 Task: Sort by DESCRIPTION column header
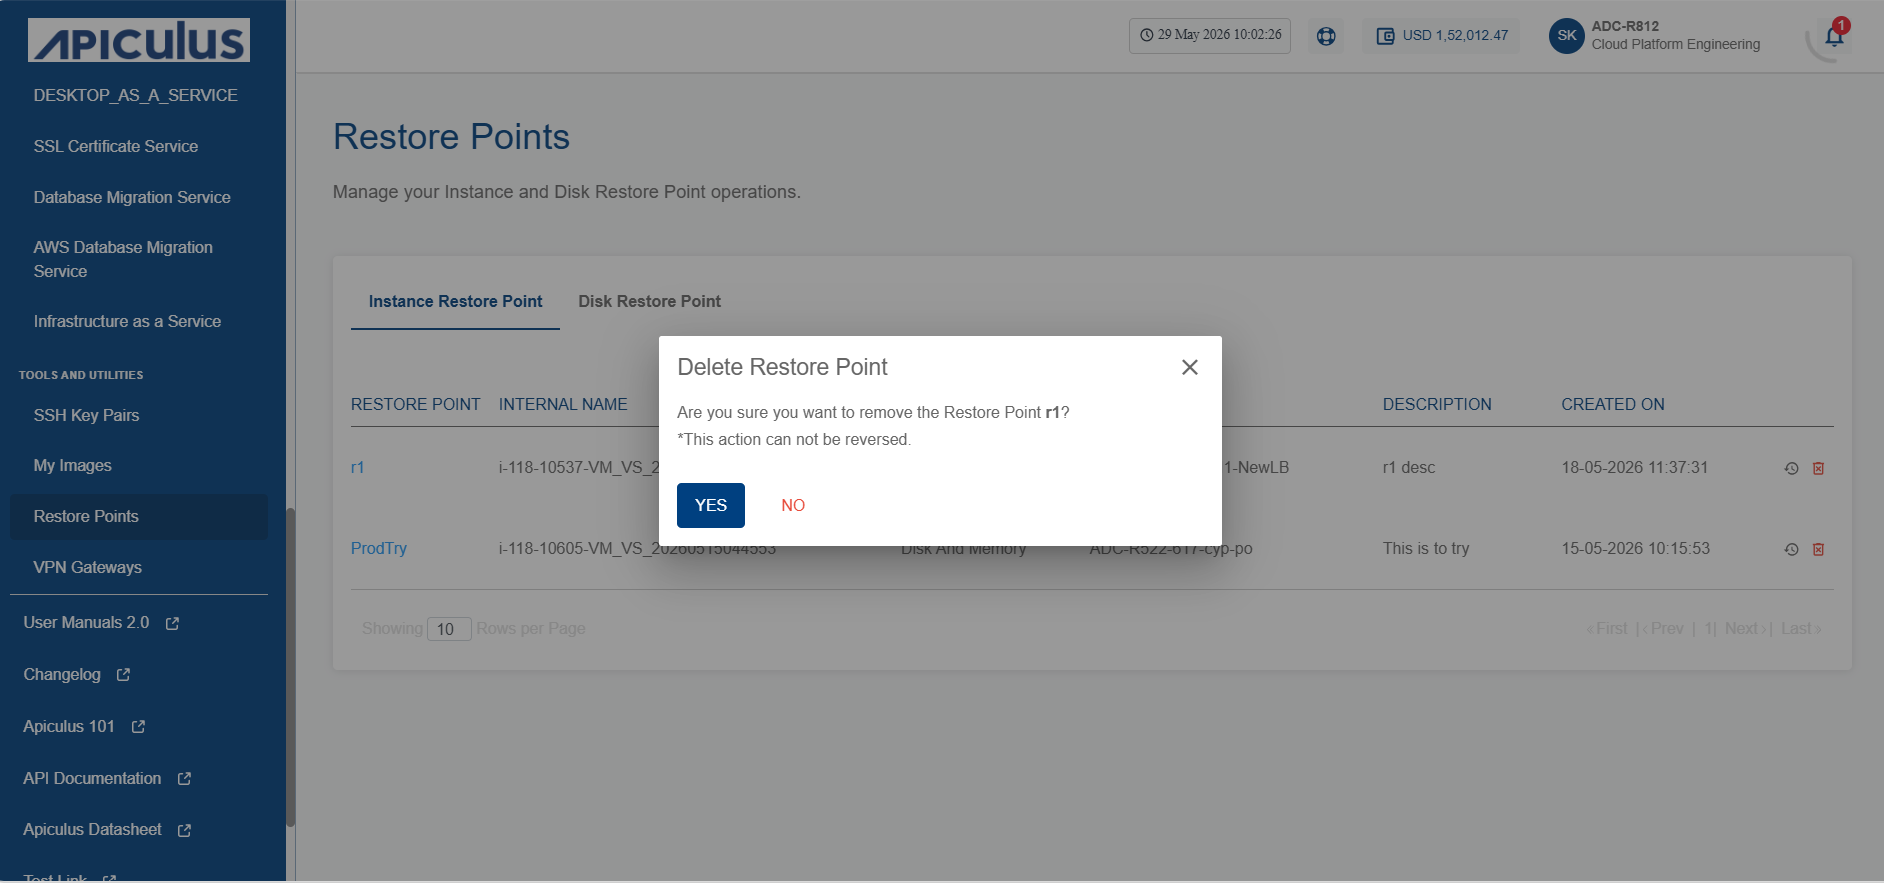coord(1437,404)
